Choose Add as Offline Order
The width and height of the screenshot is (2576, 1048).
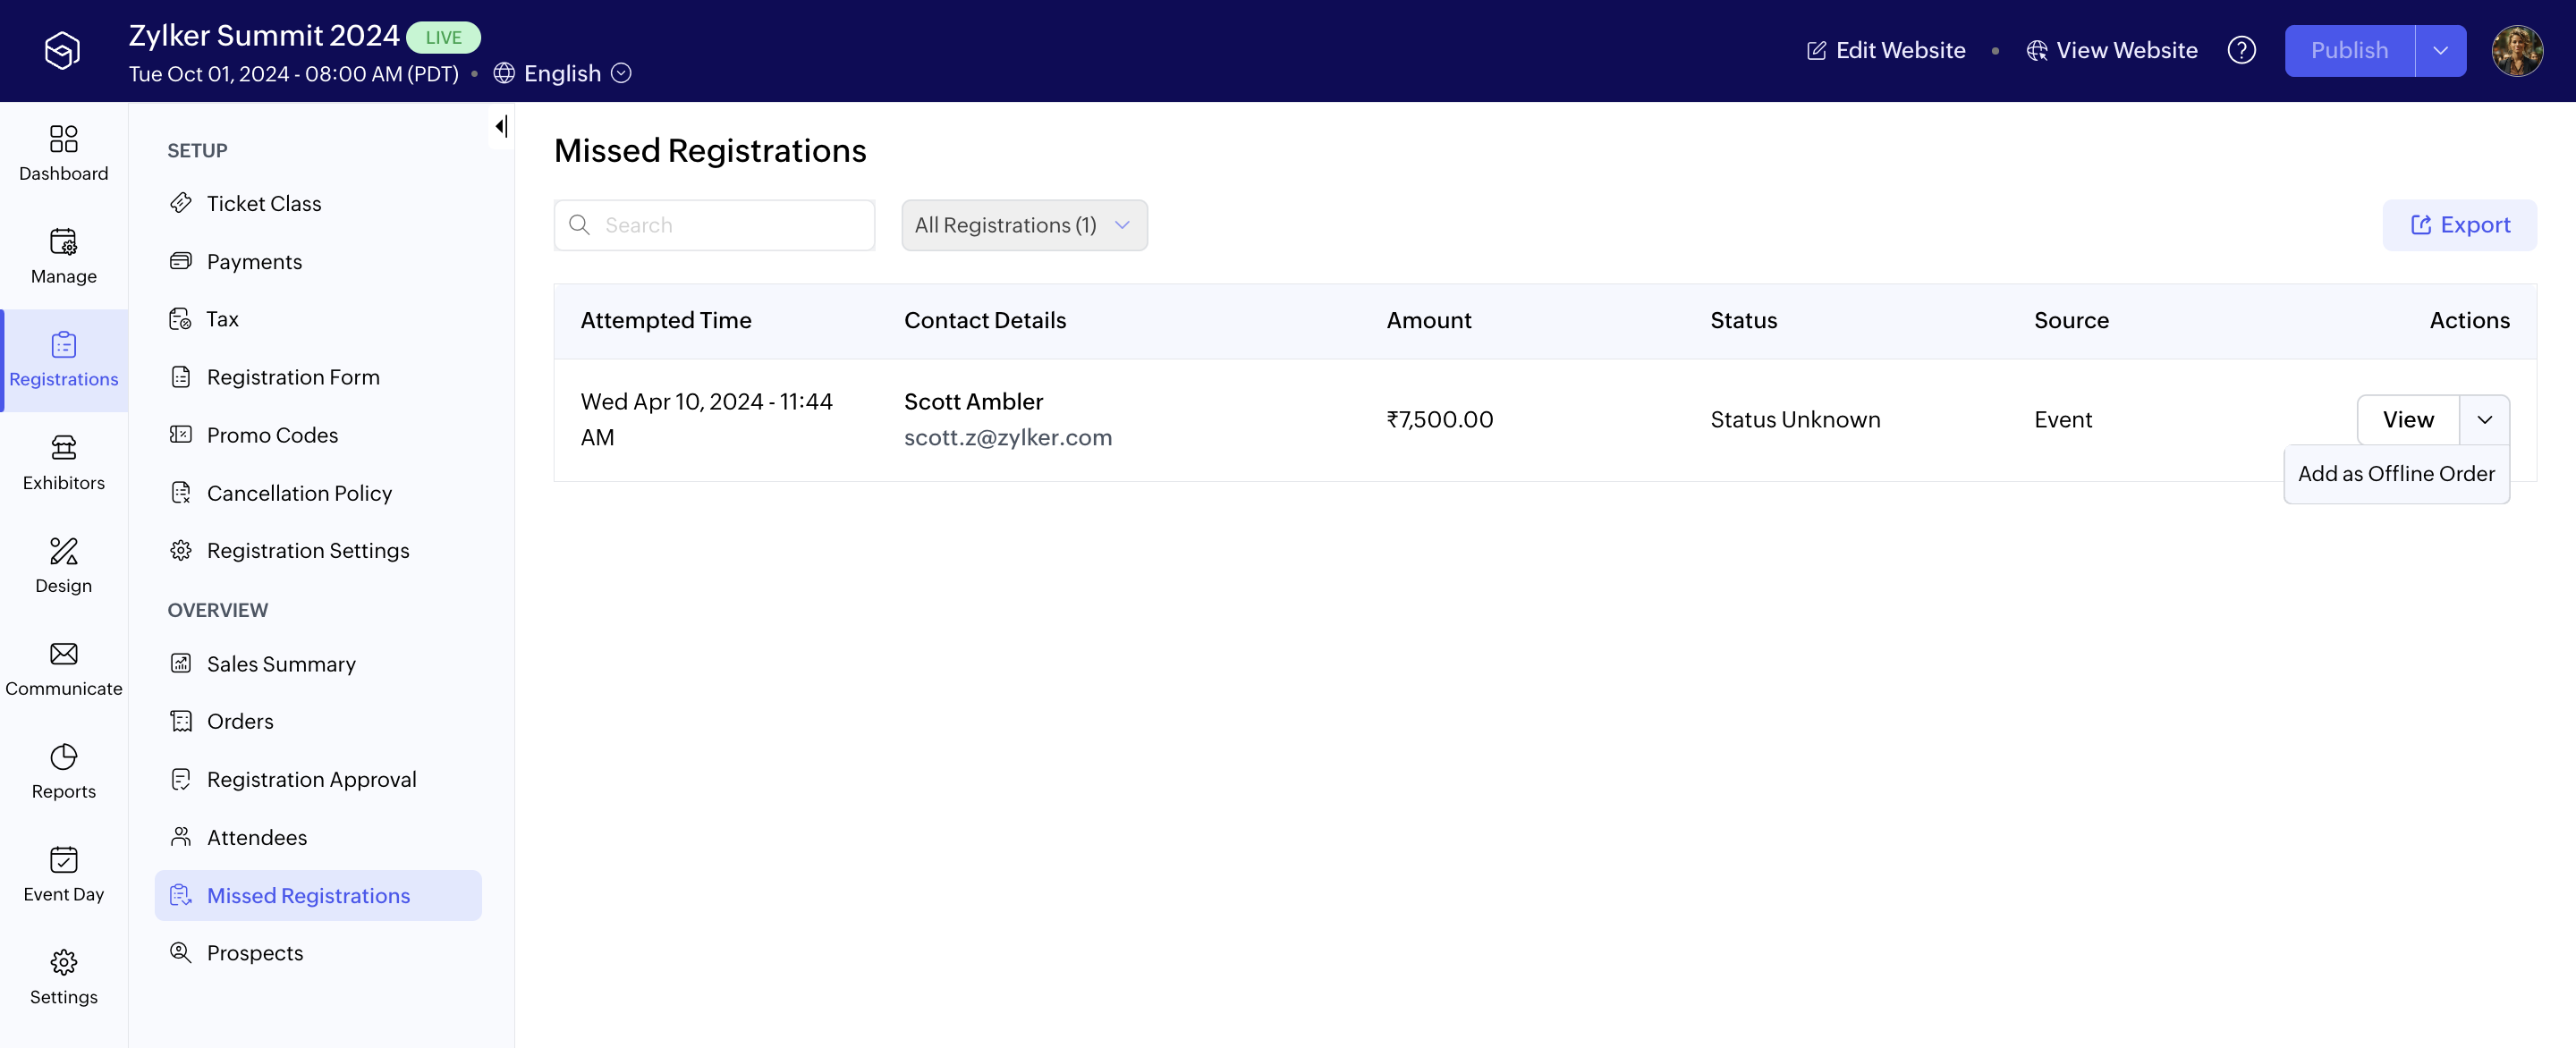tap(2396, 474)
